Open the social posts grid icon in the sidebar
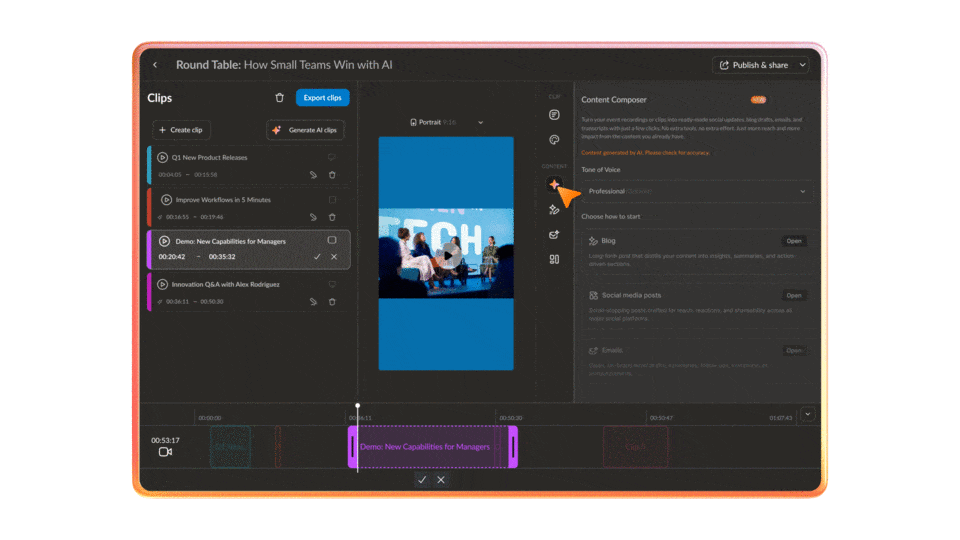This screenshot has width=960, height=540. point(554,260)
